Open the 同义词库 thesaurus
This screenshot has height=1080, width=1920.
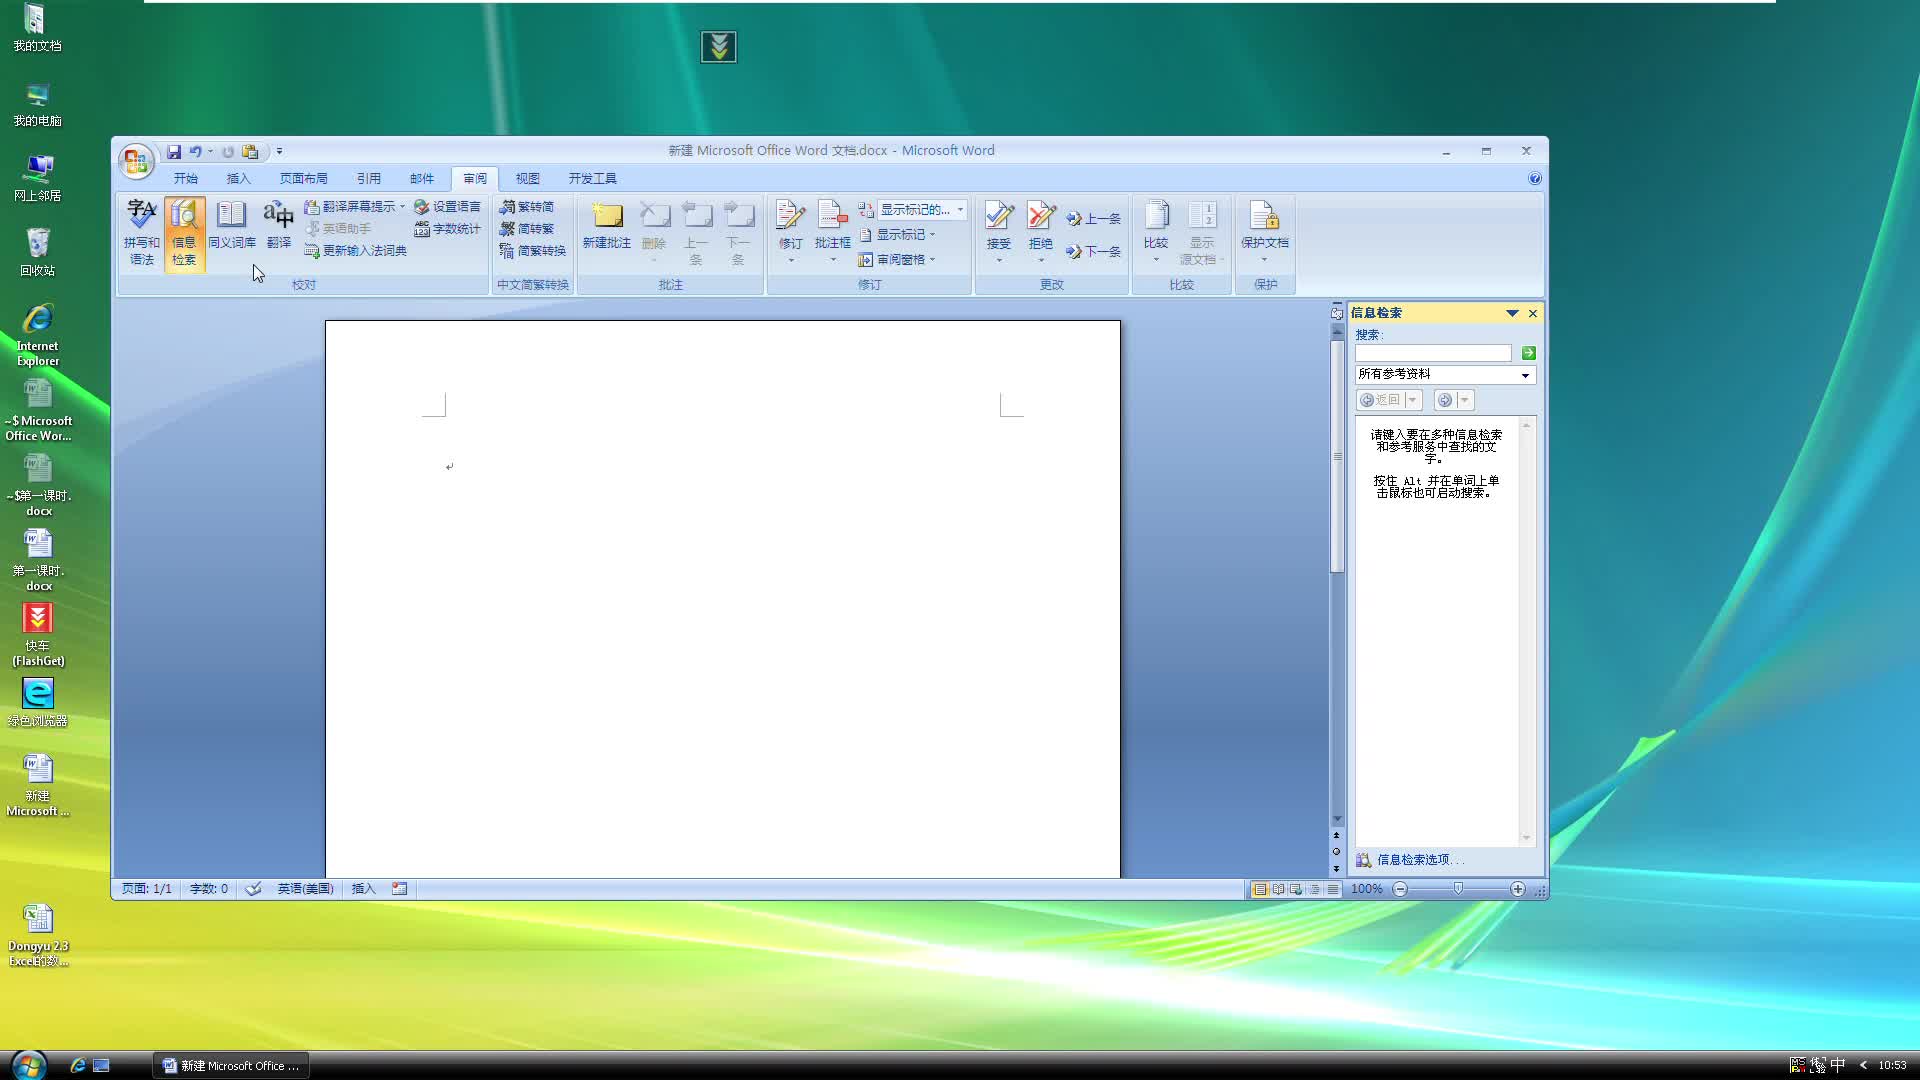click(x=231, y=230)
